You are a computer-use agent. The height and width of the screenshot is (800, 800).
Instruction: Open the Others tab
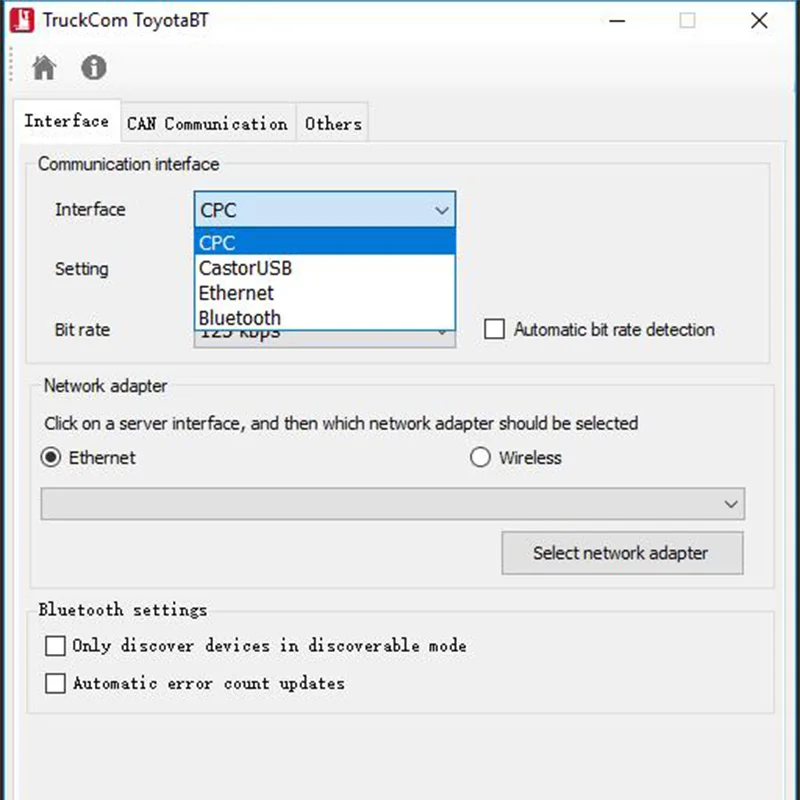point(333,123)
